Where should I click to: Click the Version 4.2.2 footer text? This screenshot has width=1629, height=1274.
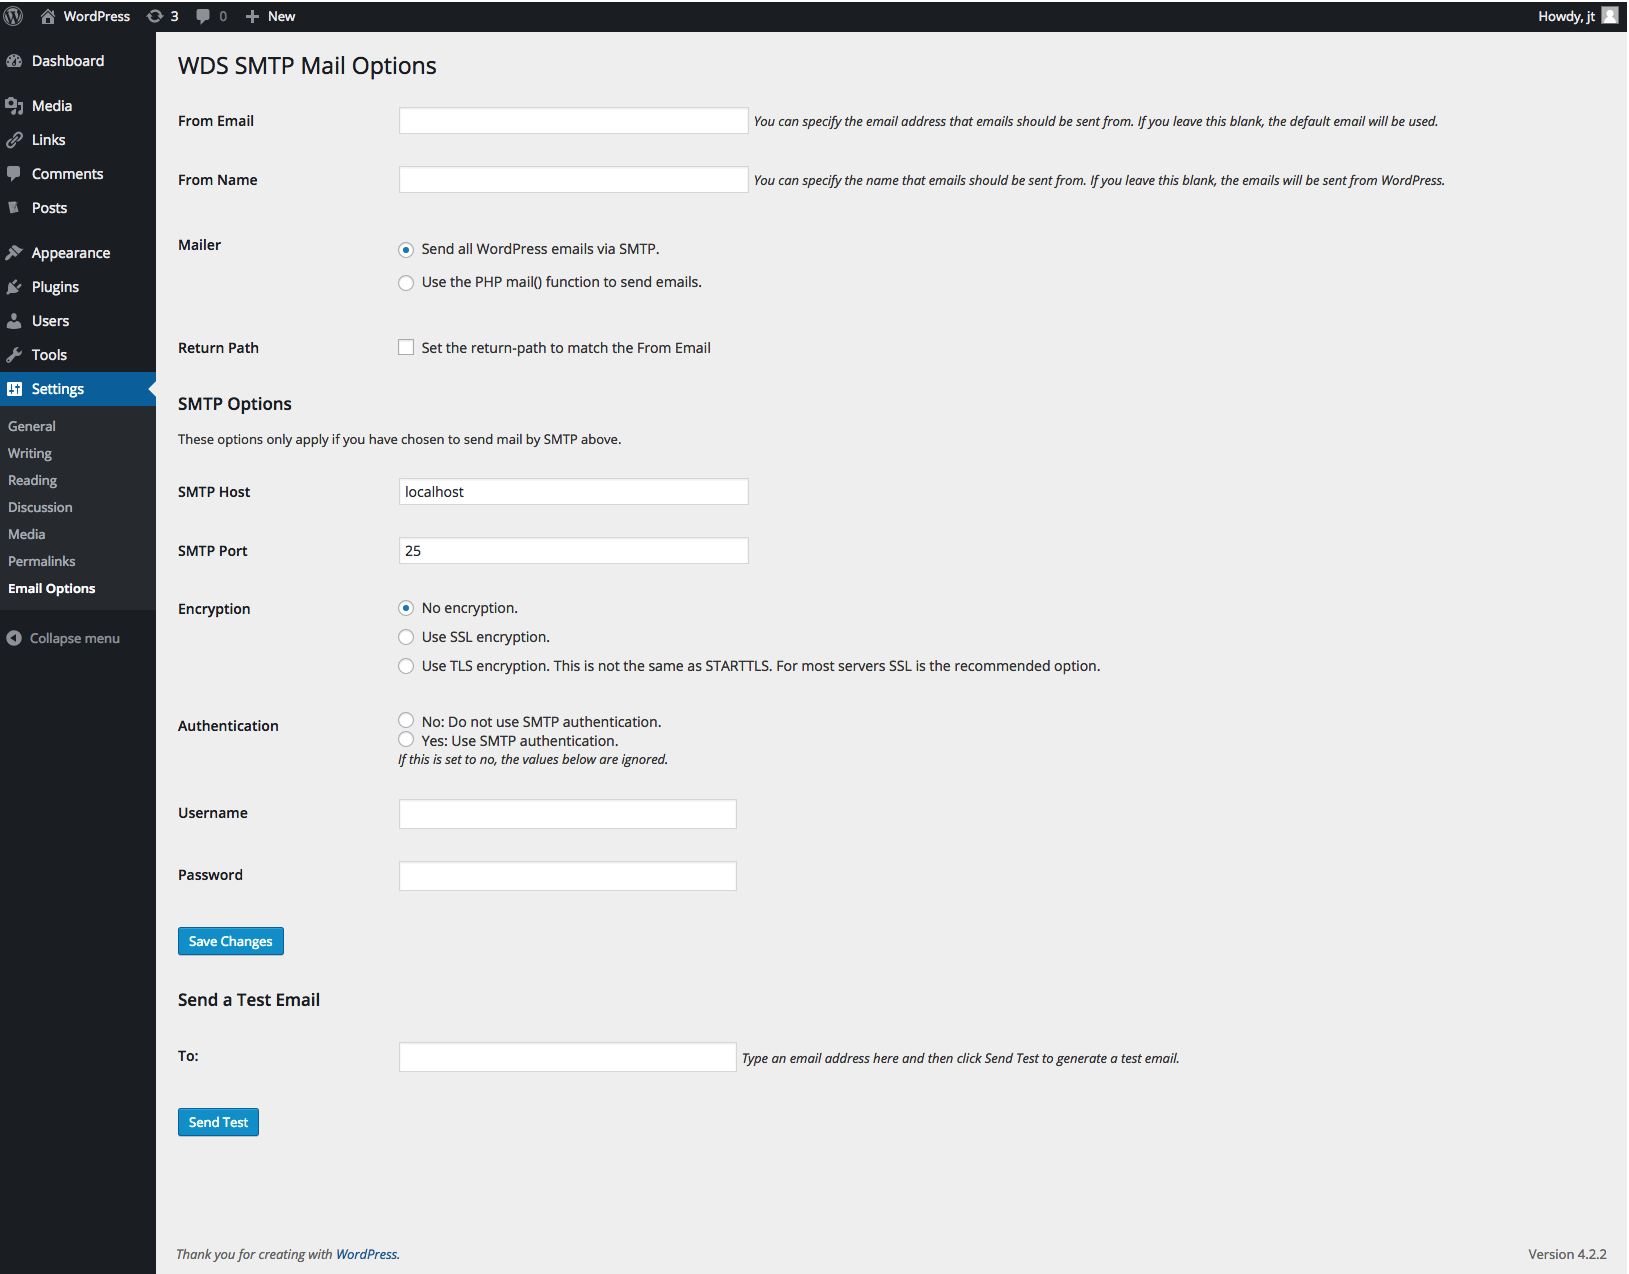(1567, 1254)
